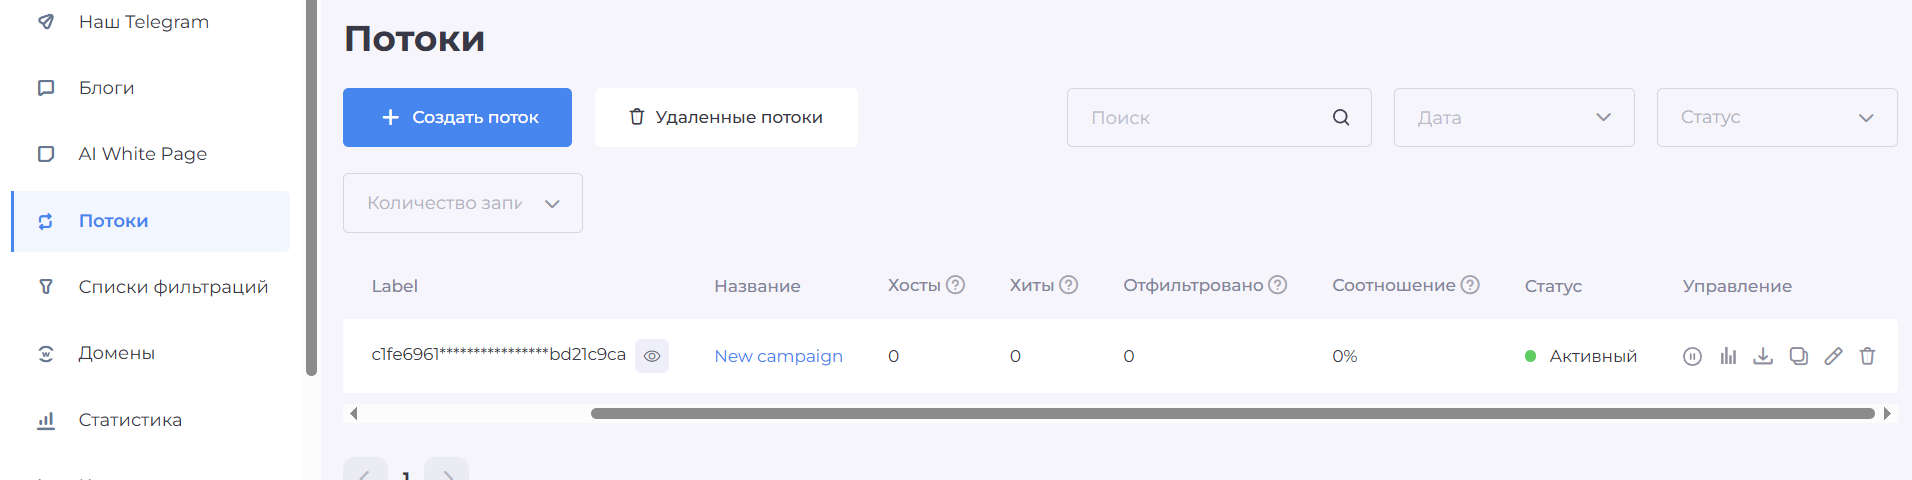Delete the New campaign with trash icon

pyautogui.click(x=1867, y=356)
